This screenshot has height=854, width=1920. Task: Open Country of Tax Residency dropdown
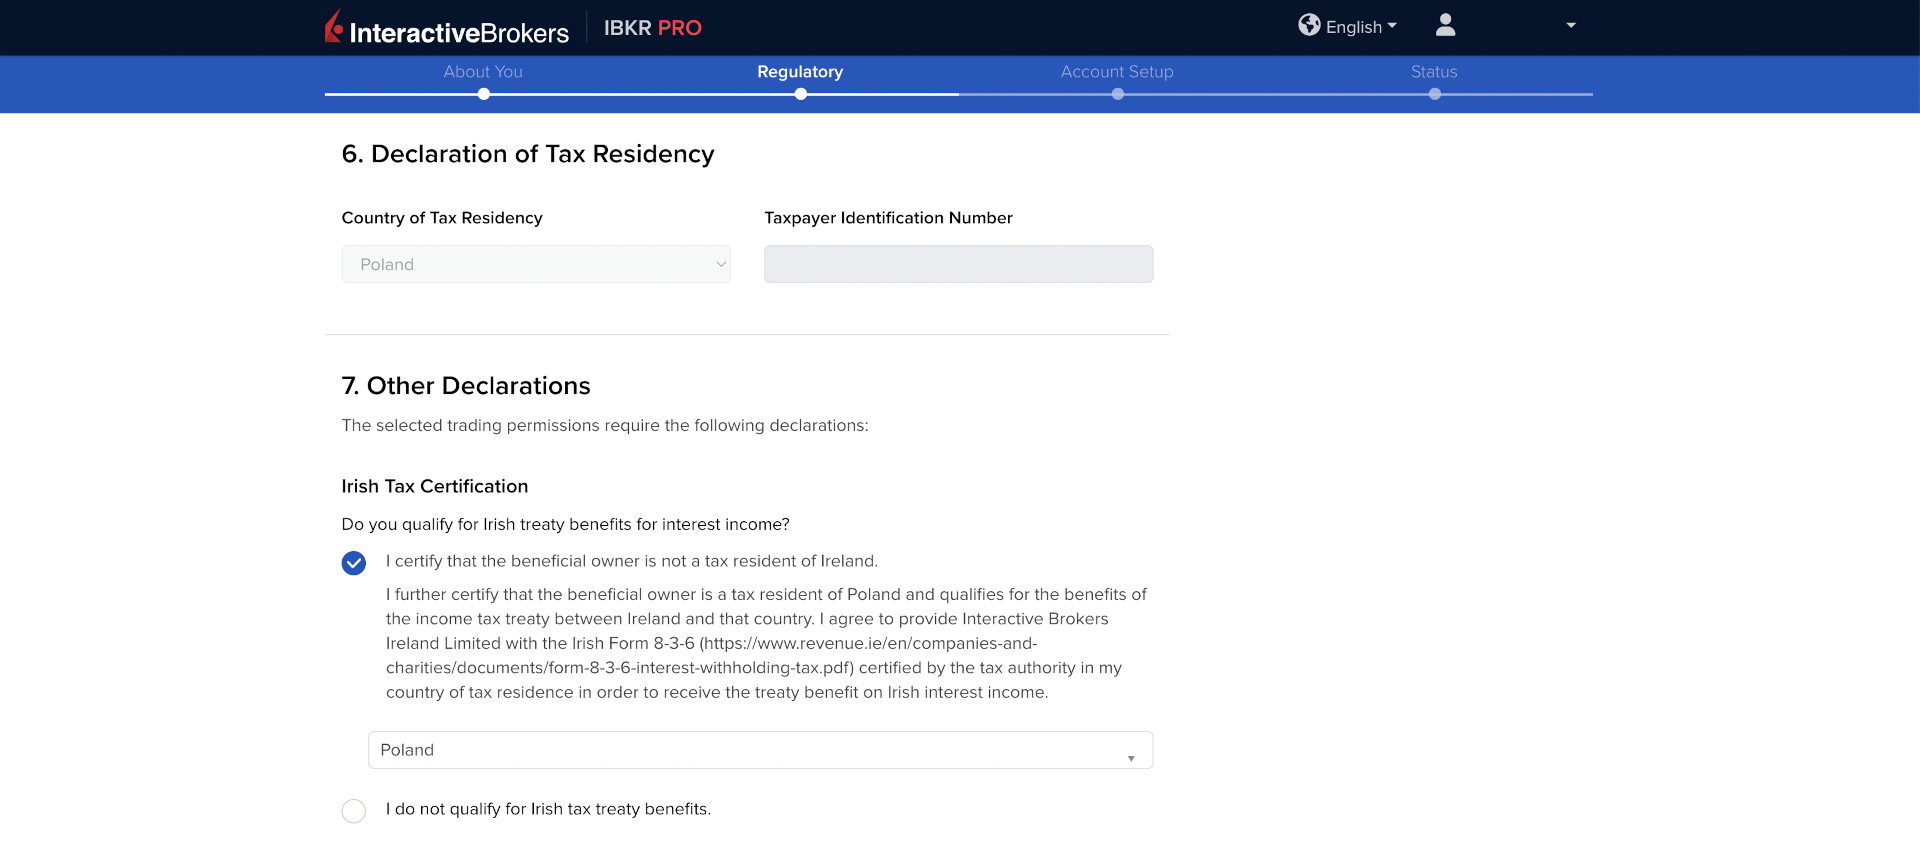[536, 264]
